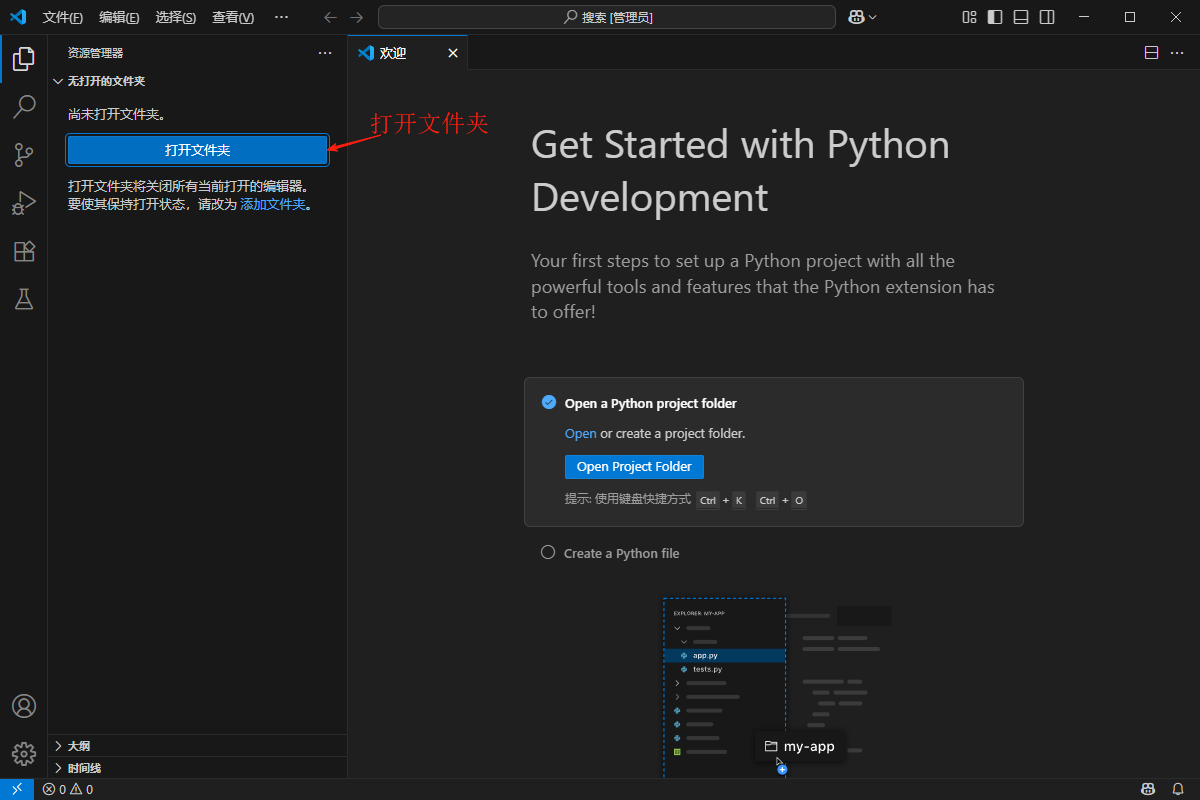Select the Create a Python file step
Viewport: 1200px width, 800px height.
[621, 553]
